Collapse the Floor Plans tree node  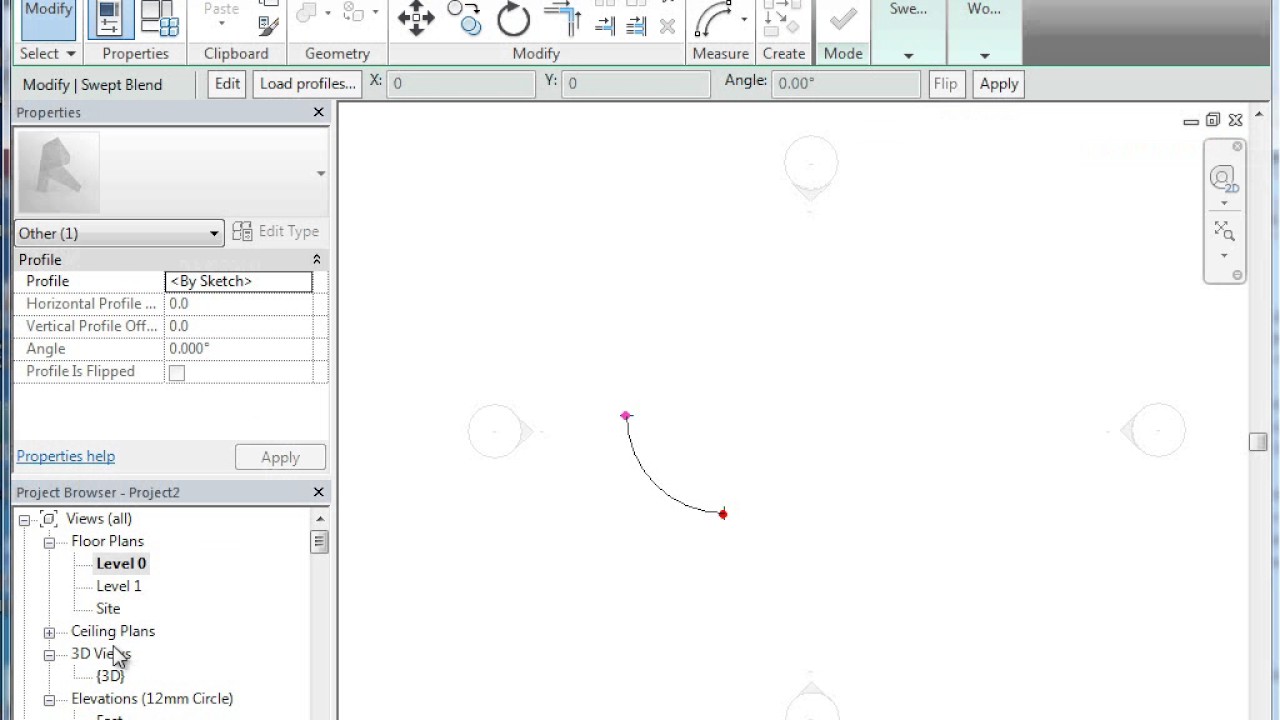(49, 542)
